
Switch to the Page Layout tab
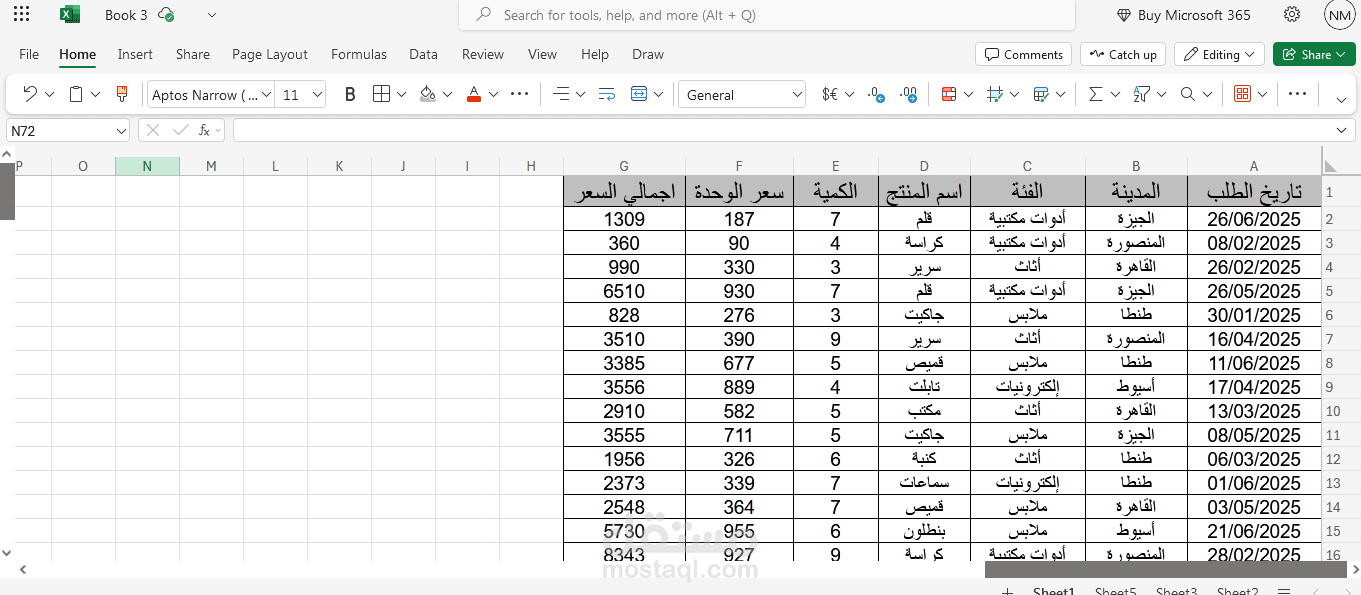(x=270, y=54)
